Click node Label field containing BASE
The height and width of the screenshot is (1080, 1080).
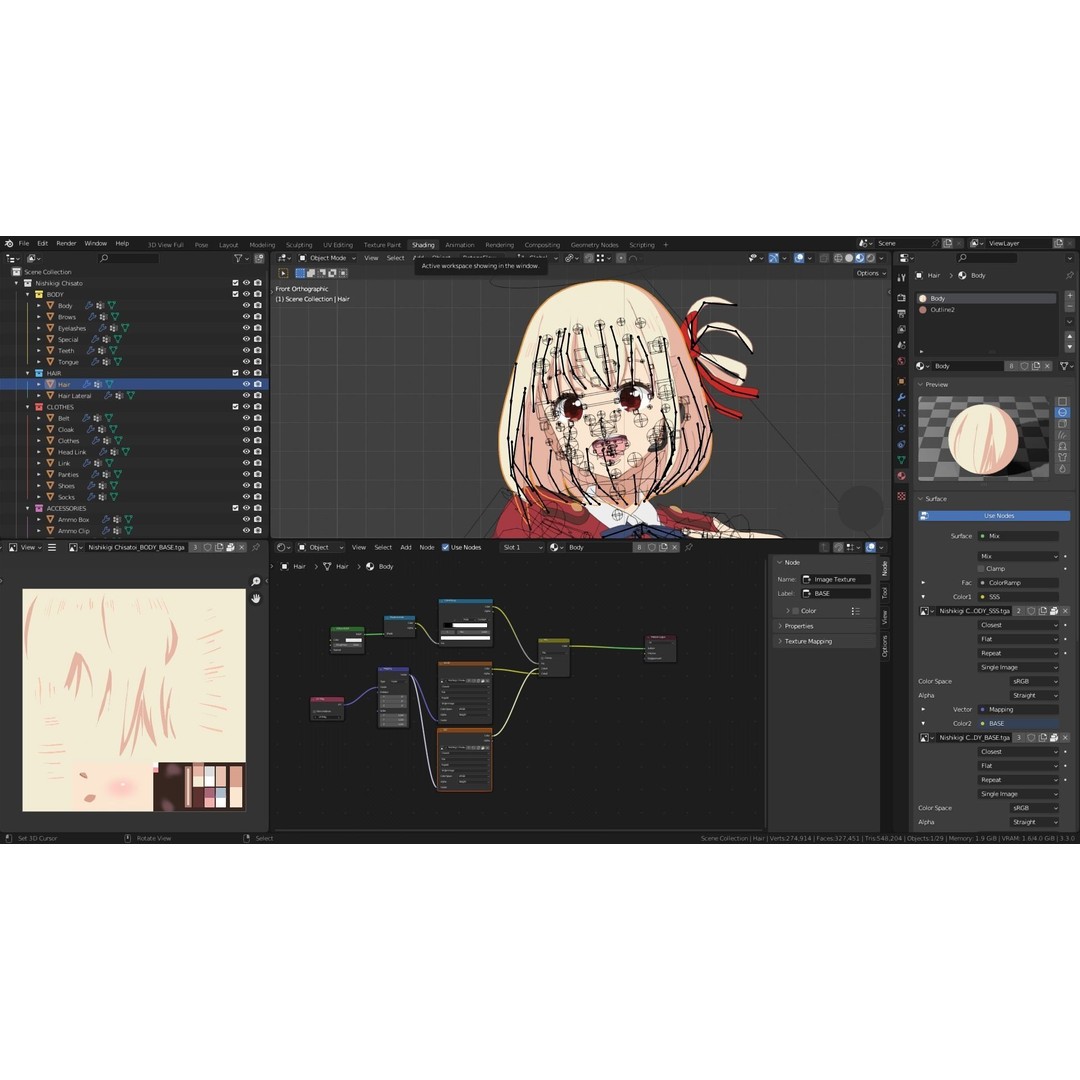point(836,594)
